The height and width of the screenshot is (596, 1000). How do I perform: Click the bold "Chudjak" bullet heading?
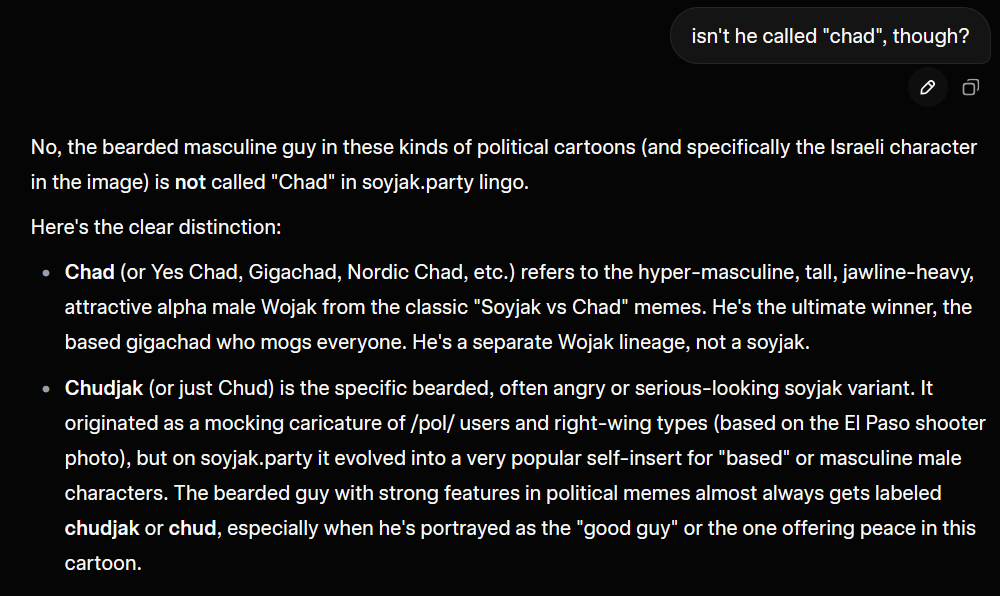tap(104, 387)
